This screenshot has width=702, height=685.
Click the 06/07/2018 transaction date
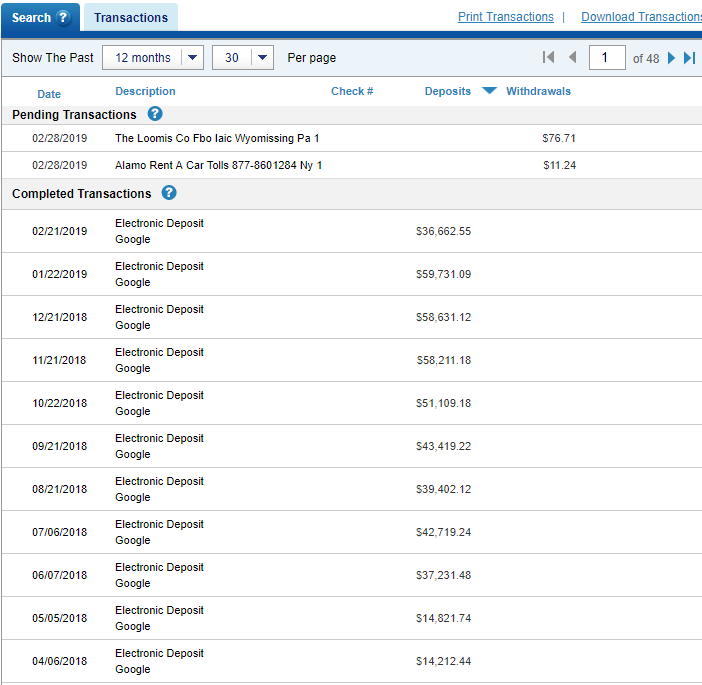tap(60, 575)
